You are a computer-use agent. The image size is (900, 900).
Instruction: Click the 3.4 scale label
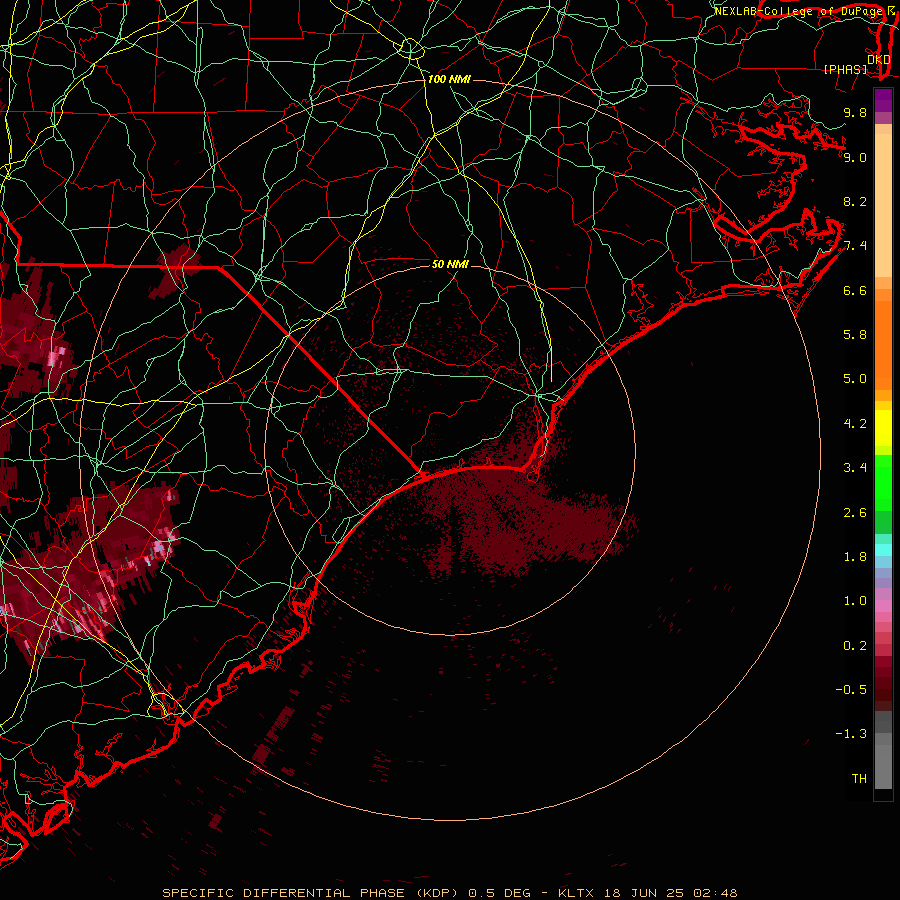(x=855, y=468)
